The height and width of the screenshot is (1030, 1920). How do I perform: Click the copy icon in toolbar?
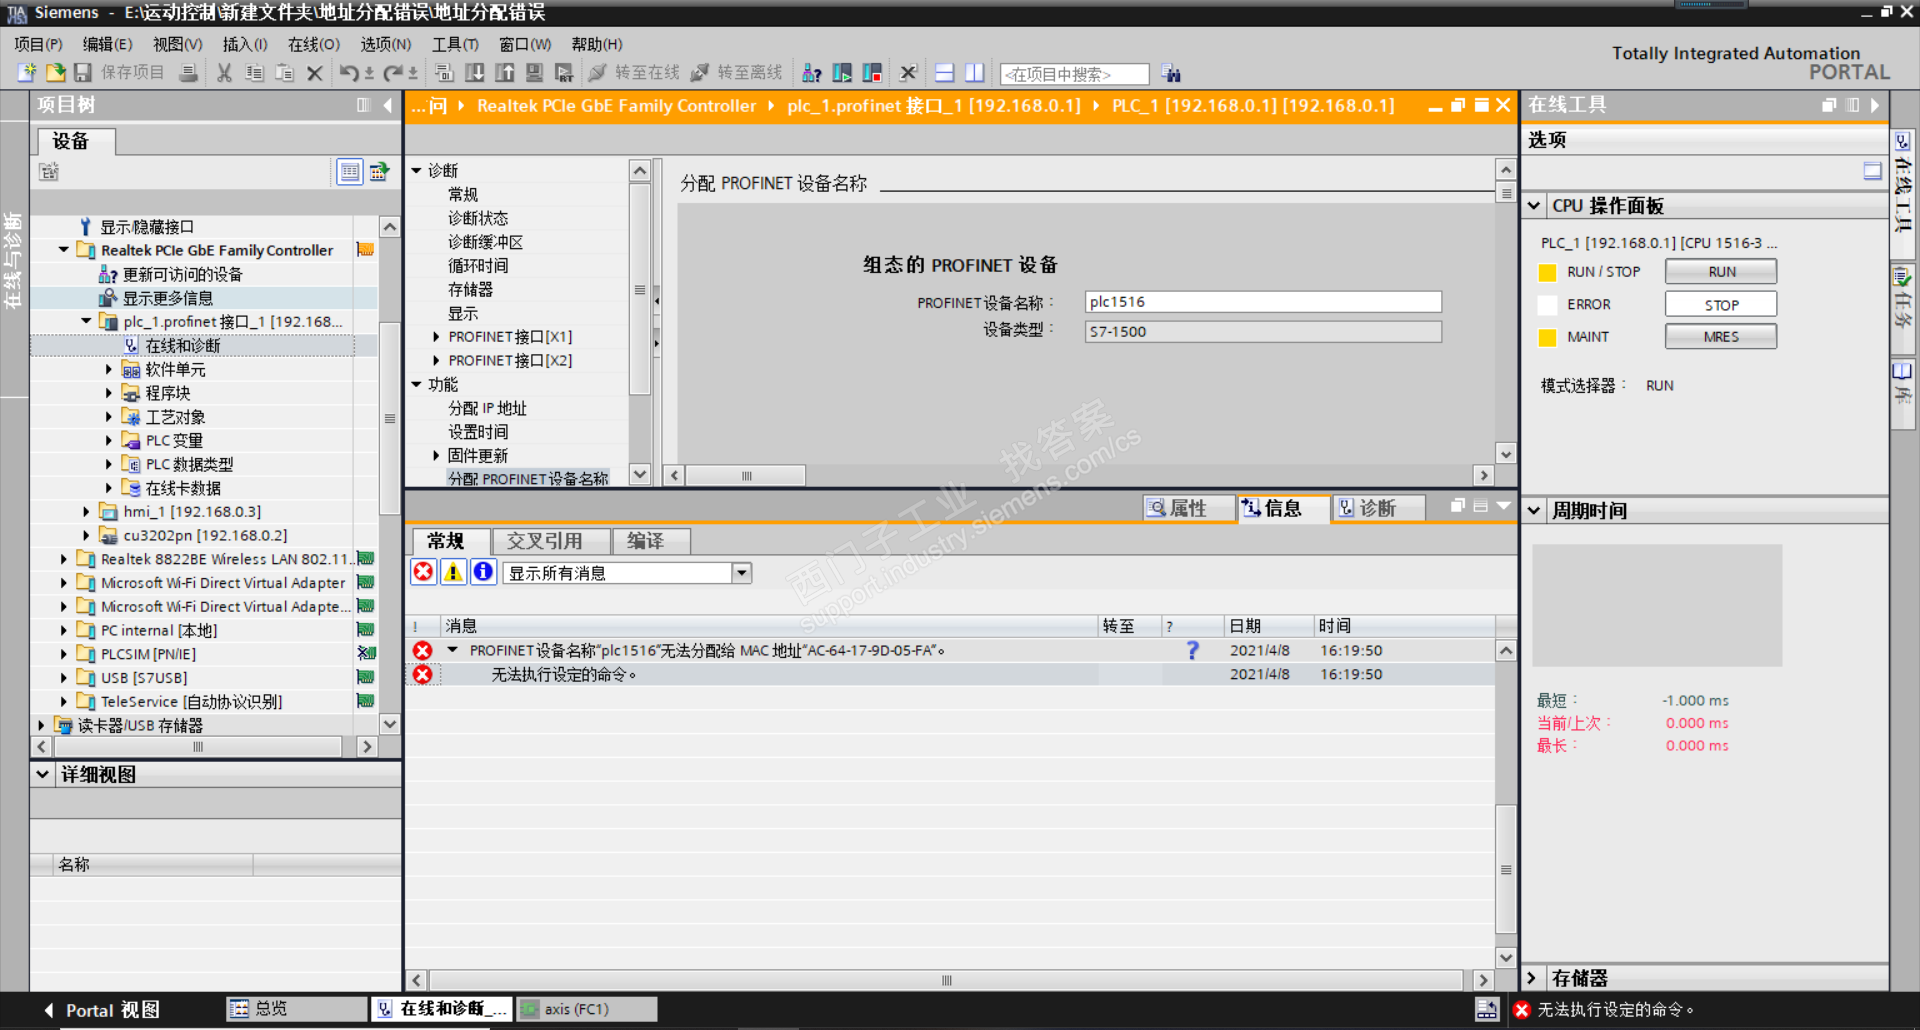(x=255, y=73)
